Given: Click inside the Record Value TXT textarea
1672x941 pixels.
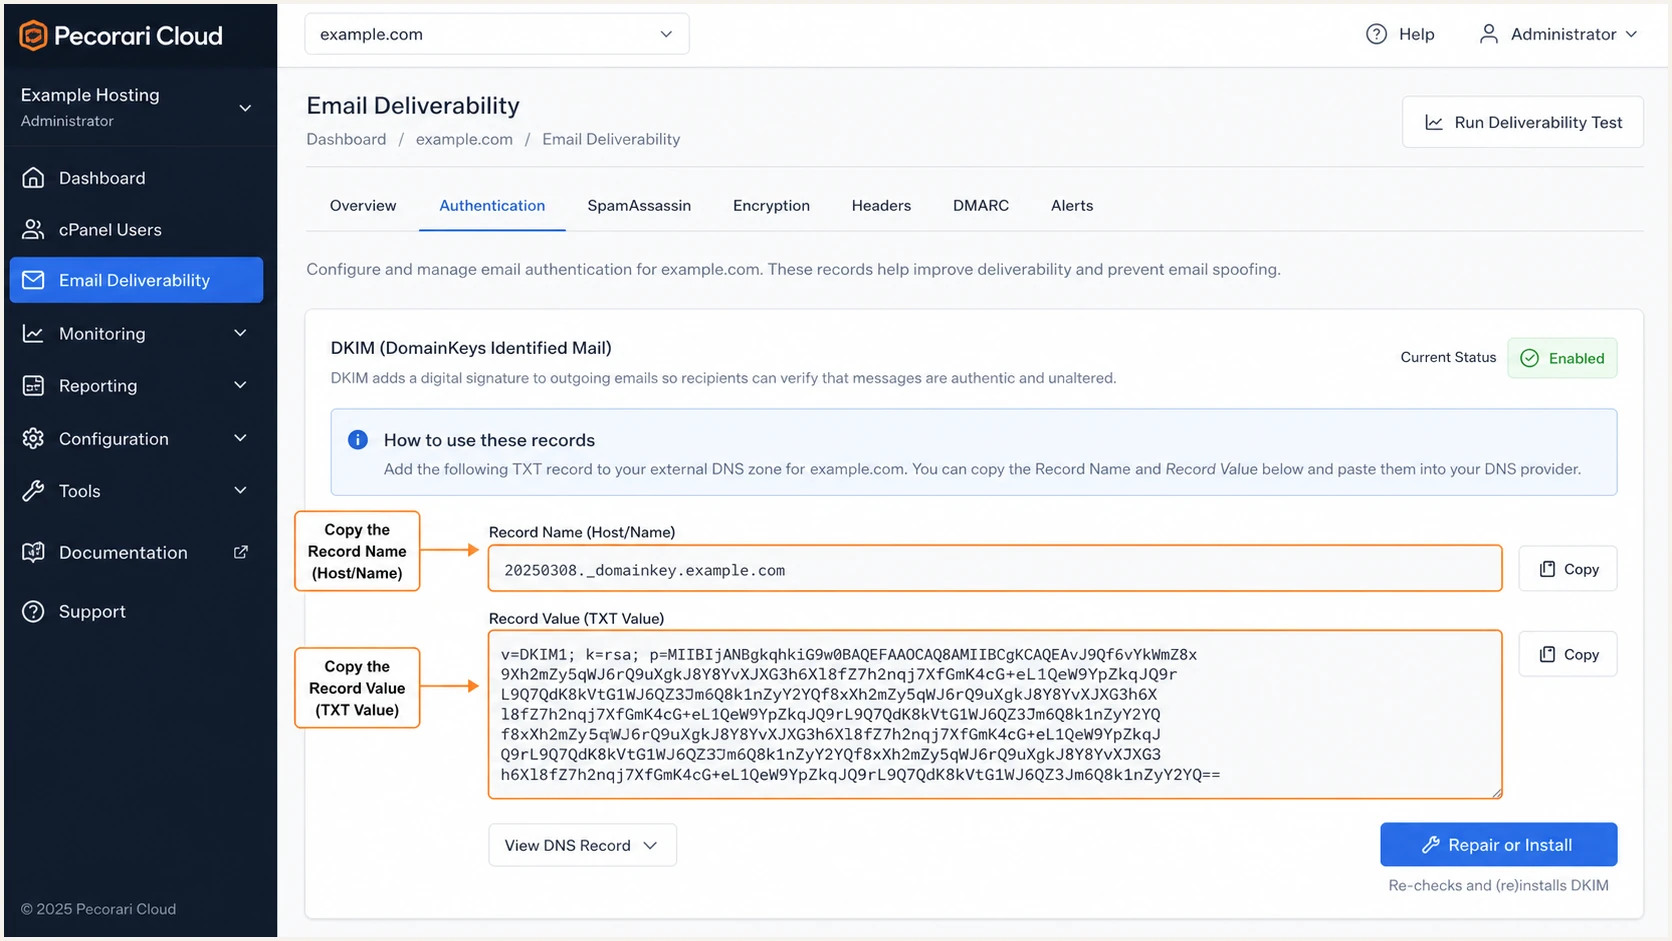Looking at the screenshot, I should [995, 714].
